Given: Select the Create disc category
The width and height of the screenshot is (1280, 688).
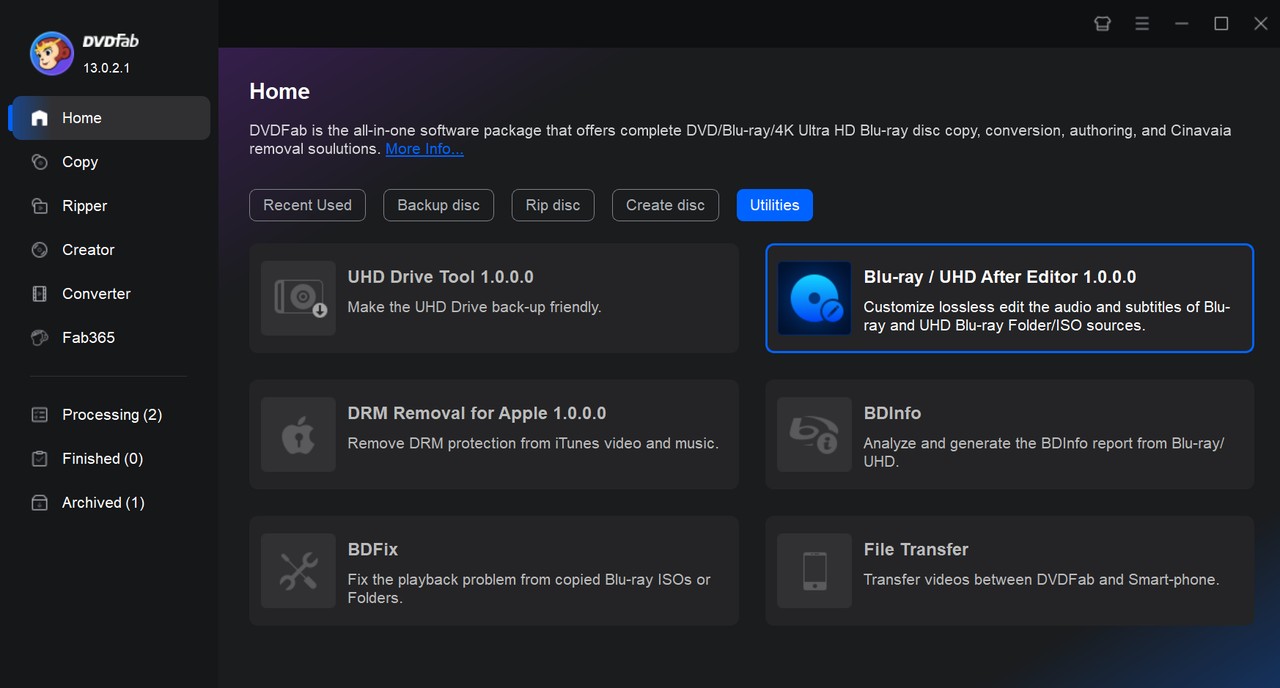Looking at the screenshot, I should pos(664,204).
